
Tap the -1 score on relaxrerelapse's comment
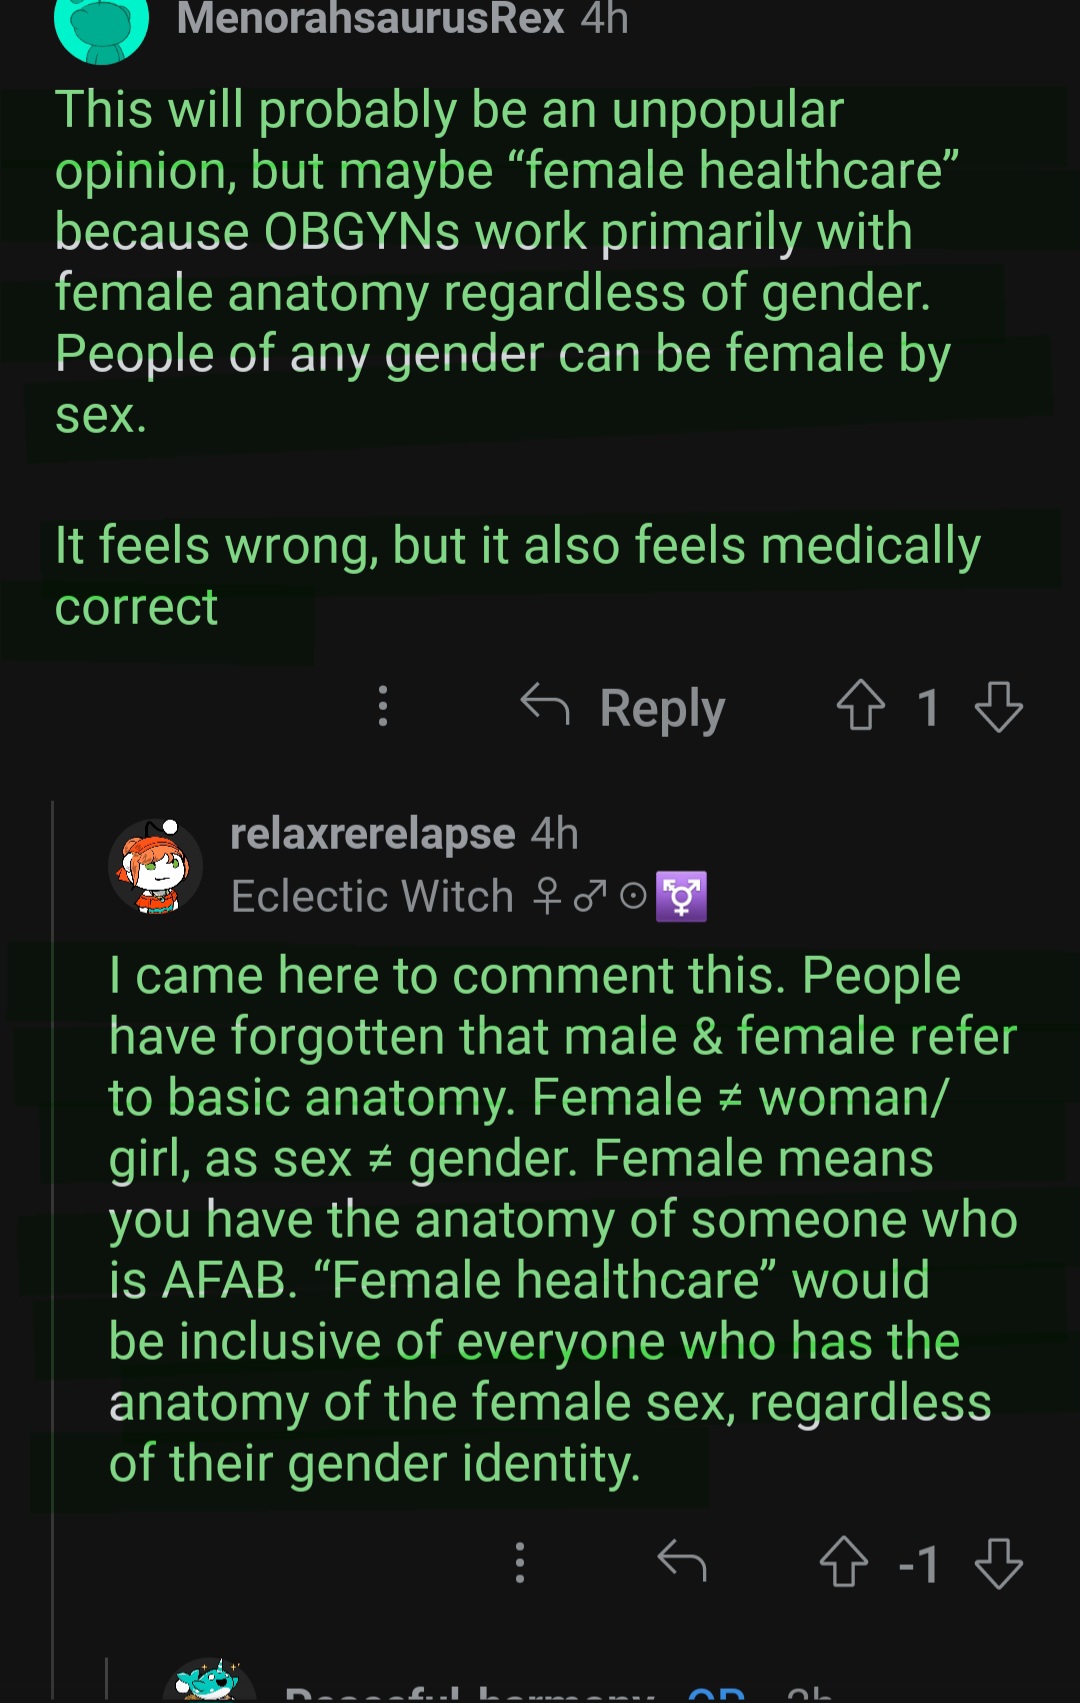919,1564
